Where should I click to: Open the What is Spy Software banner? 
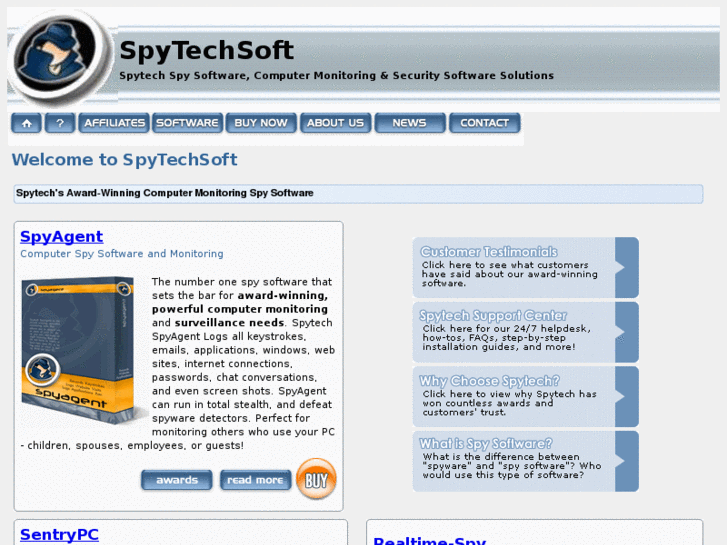[x=526, y=461]
